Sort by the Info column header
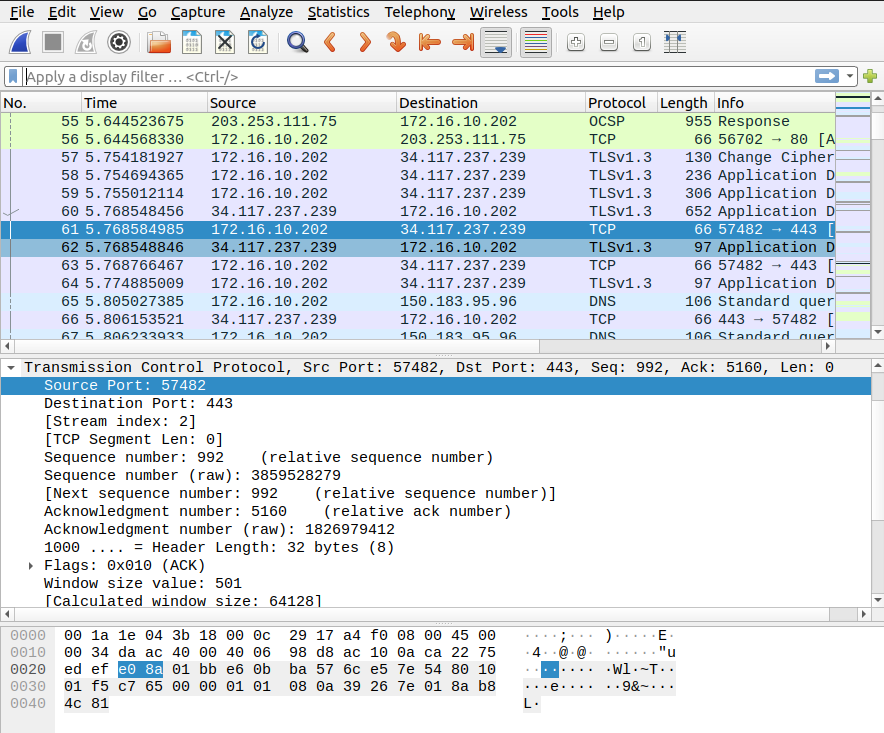This screenshot has height=733, width=884. click(775, 103)
